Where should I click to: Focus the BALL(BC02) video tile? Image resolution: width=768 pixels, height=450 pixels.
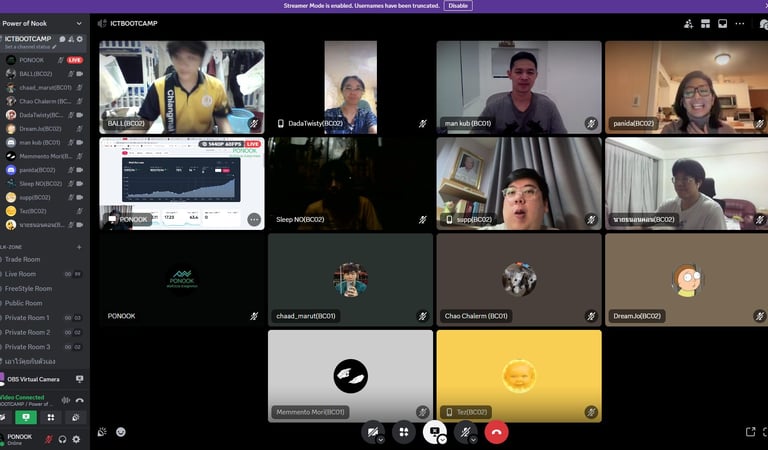click(x=182, y=87)
